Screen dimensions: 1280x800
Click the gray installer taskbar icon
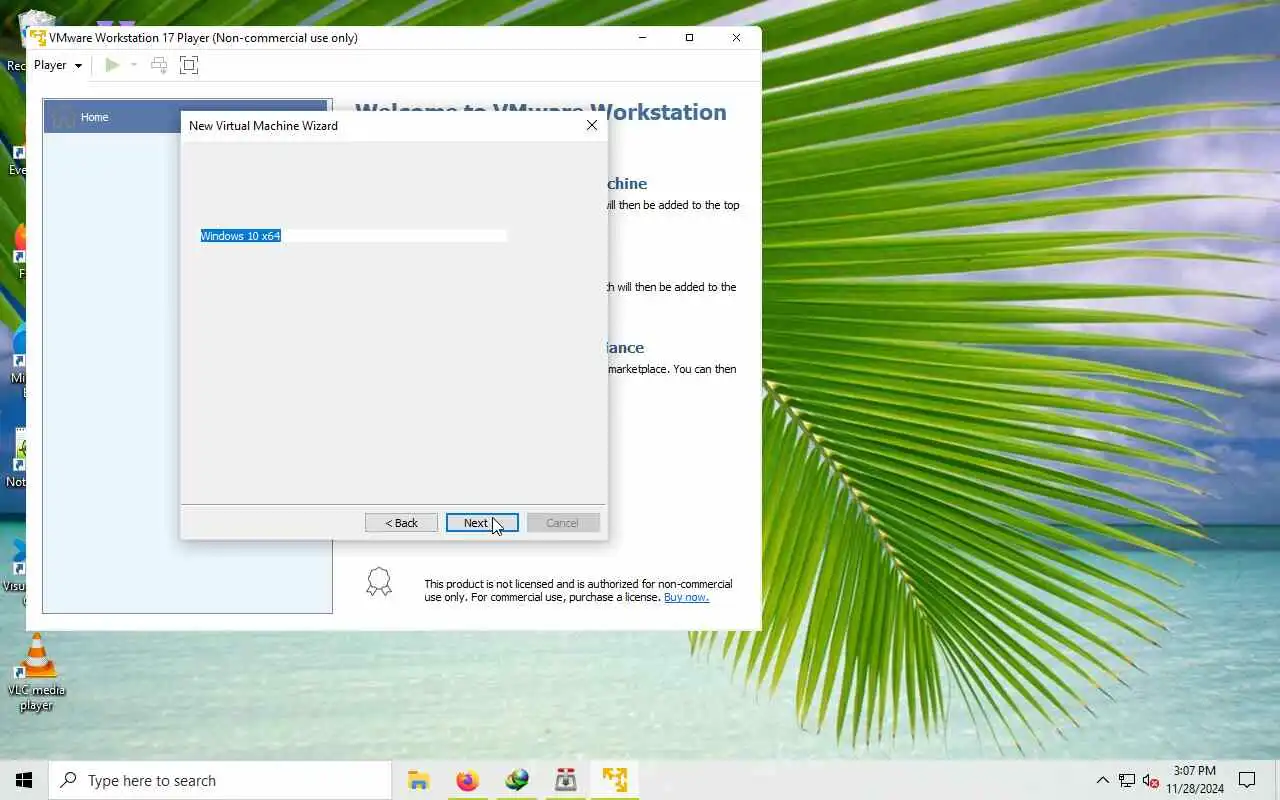coord(565,780)
